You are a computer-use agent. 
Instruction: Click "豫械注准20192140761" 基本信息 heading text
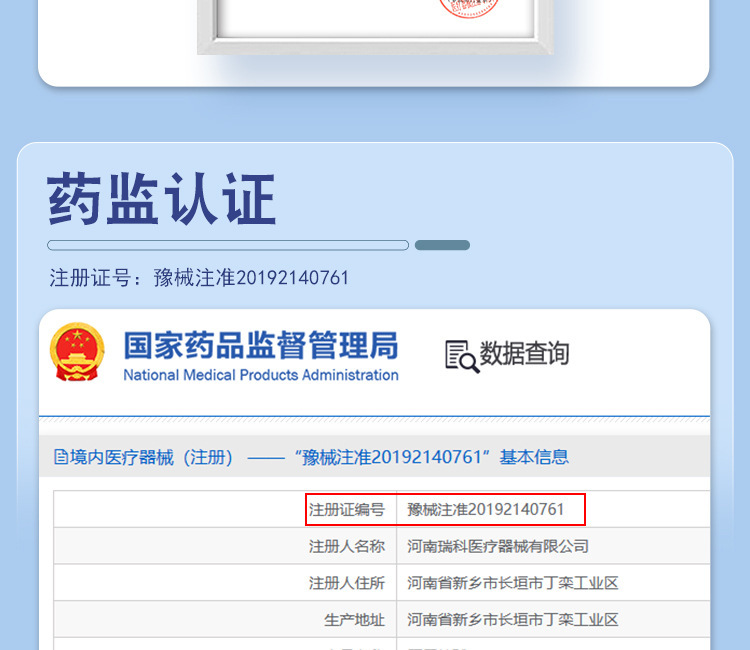[x=431, y=457]
